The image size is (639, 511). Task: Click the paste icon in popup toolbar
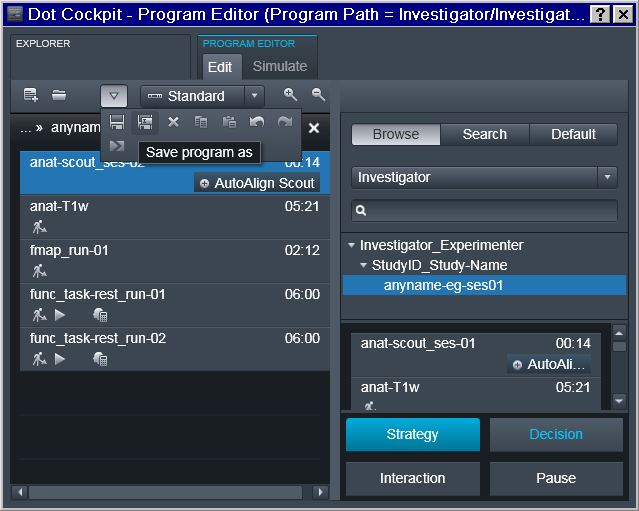(x=229, y=122)
